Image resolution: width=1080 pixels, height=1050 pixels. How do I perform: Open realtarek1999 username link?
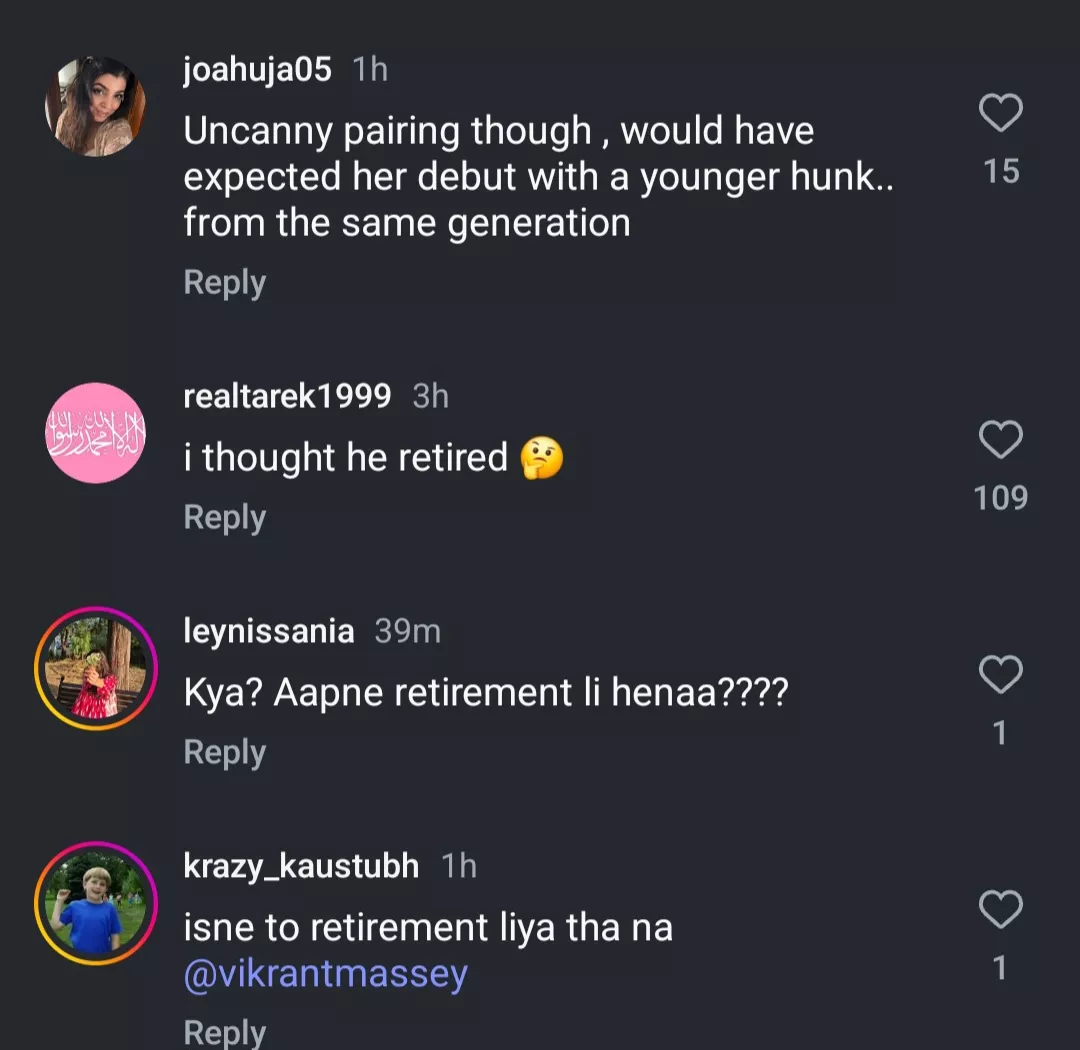[287, 397]
